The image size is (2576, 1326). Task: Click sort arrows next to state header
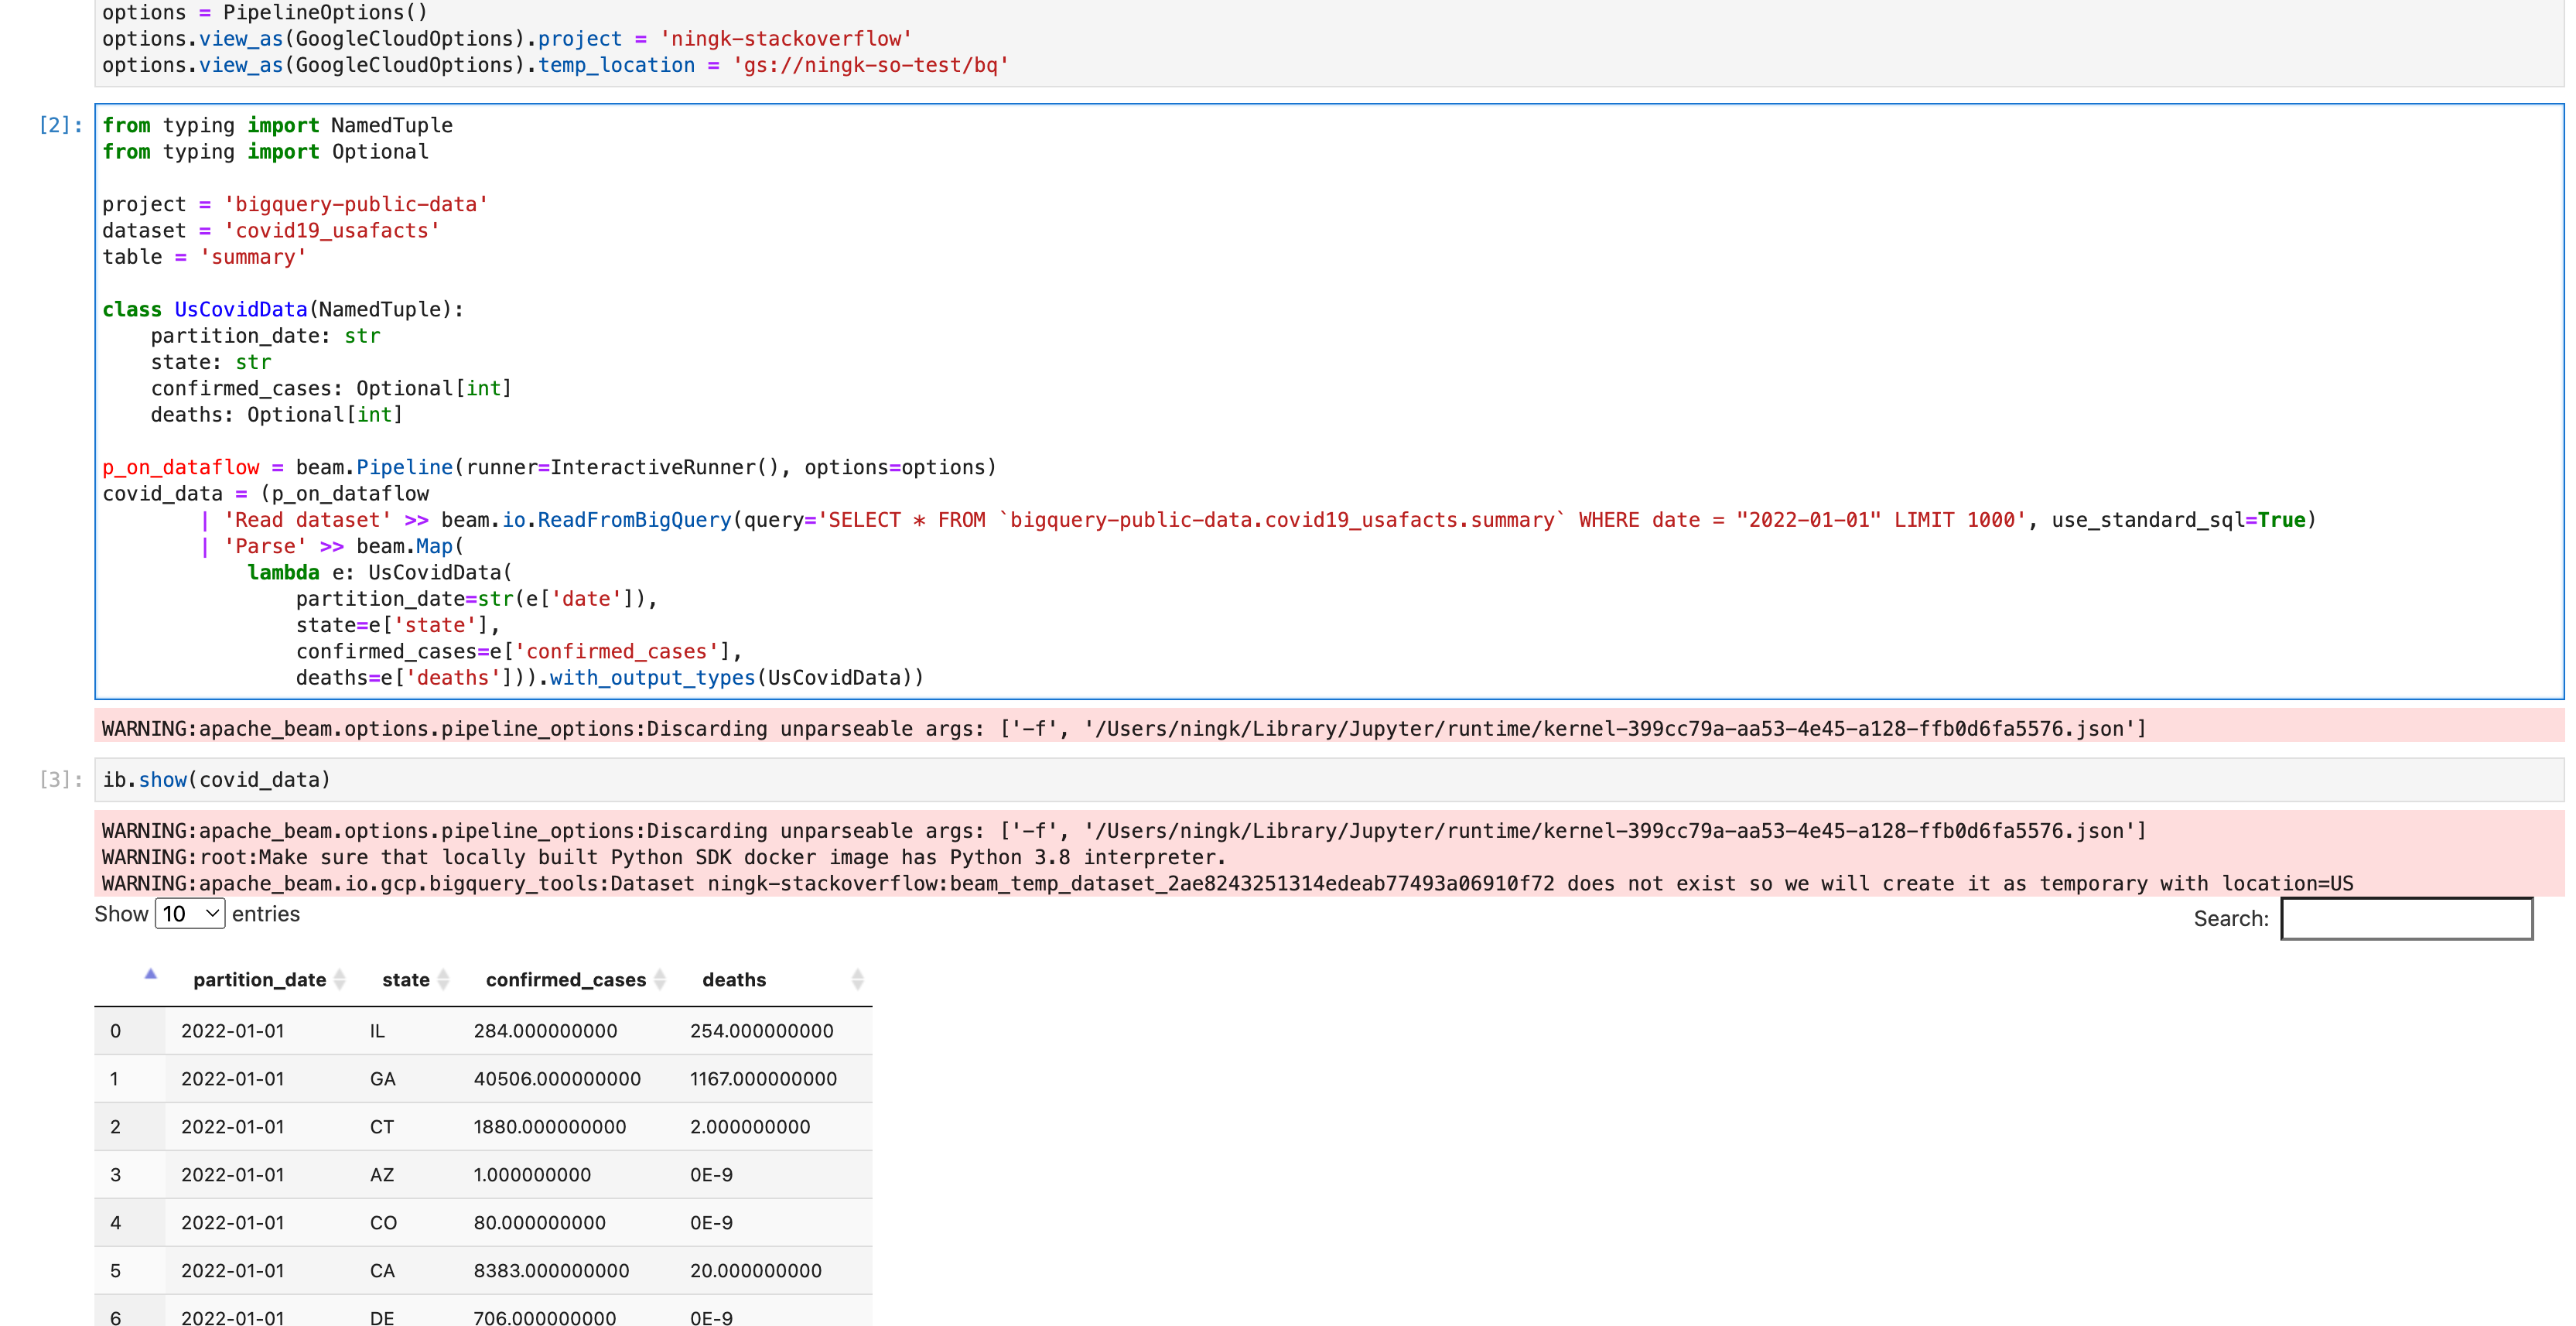pos(444,980)
